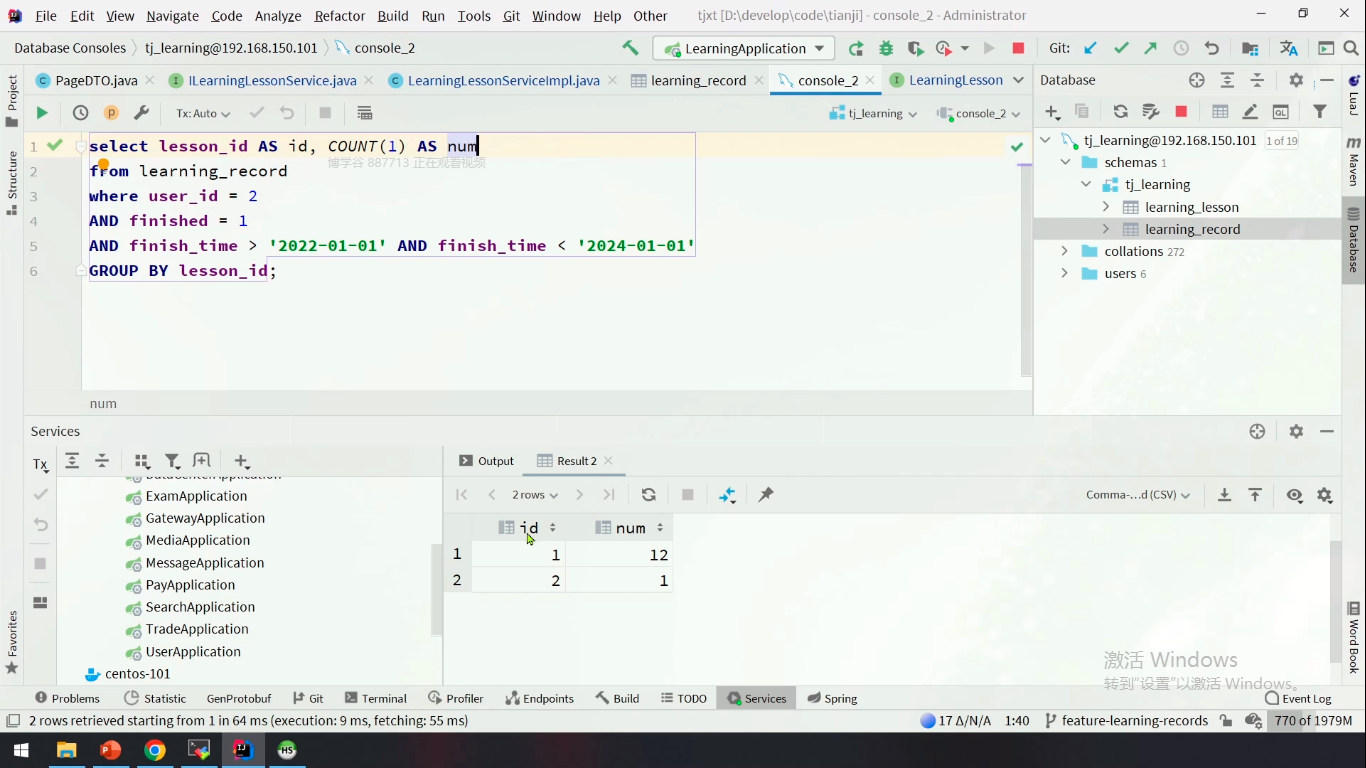This screenshot has width=1366, height=768.
Task: Open File Explorer from taskbar
Action: [66, 749]
